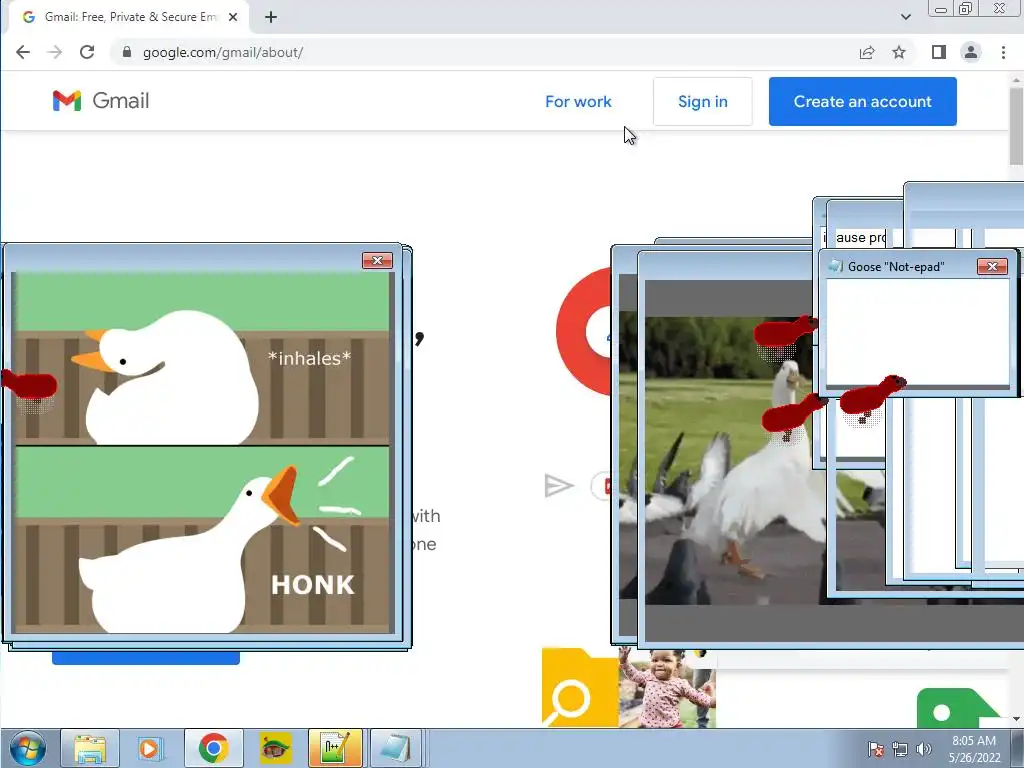The width and height of the screenshot is (1024, 768).
Task: Open the Windows Start button
Action: (x=27, y=748)
